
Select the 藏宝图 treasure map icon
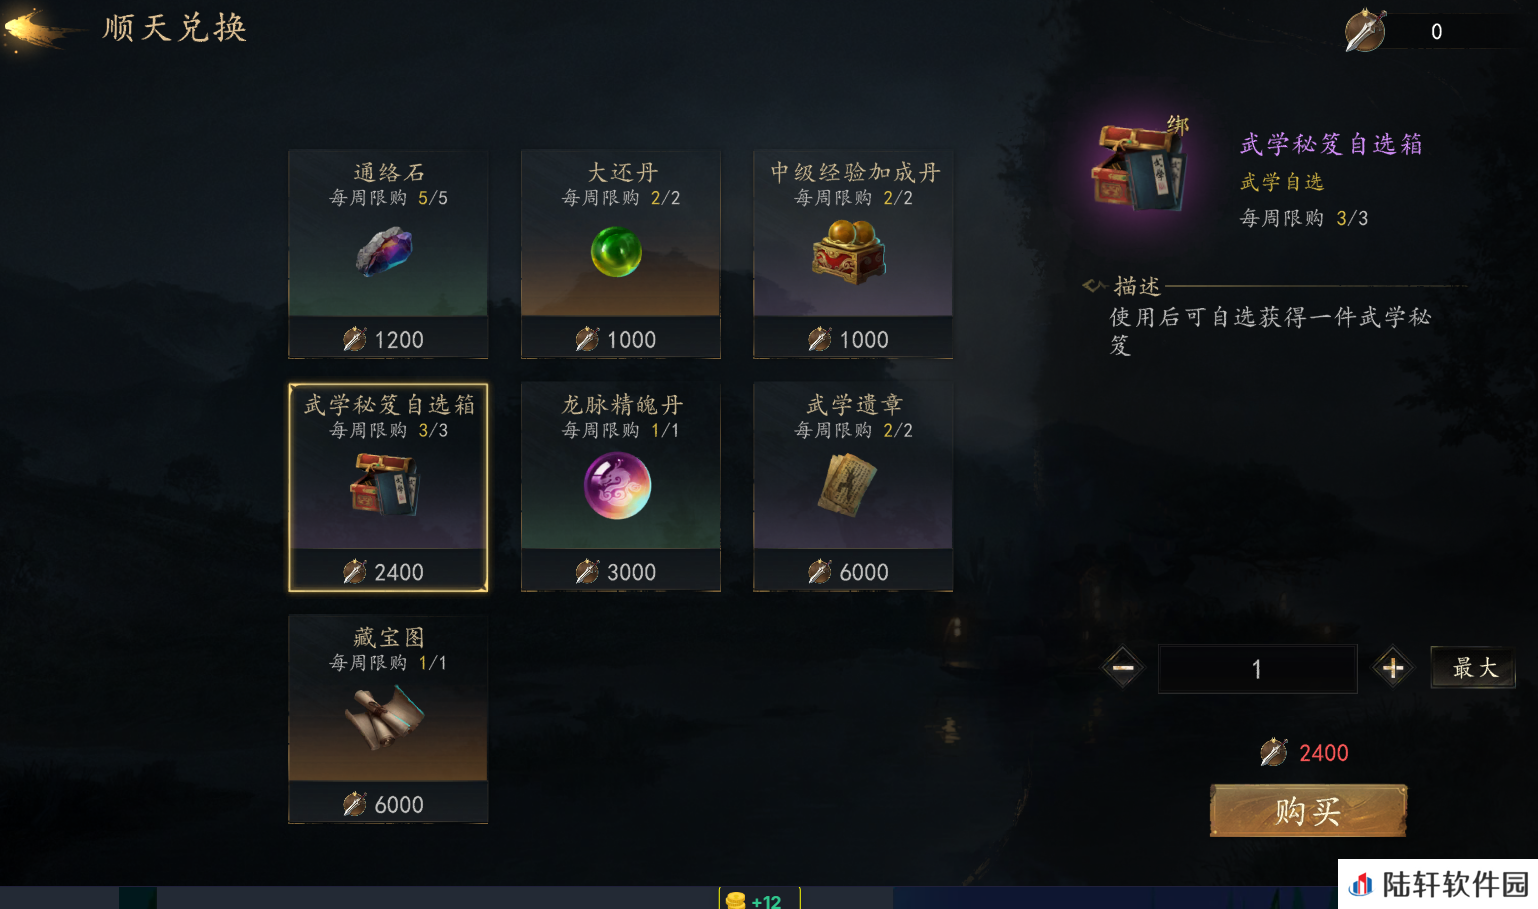(385, 717)
